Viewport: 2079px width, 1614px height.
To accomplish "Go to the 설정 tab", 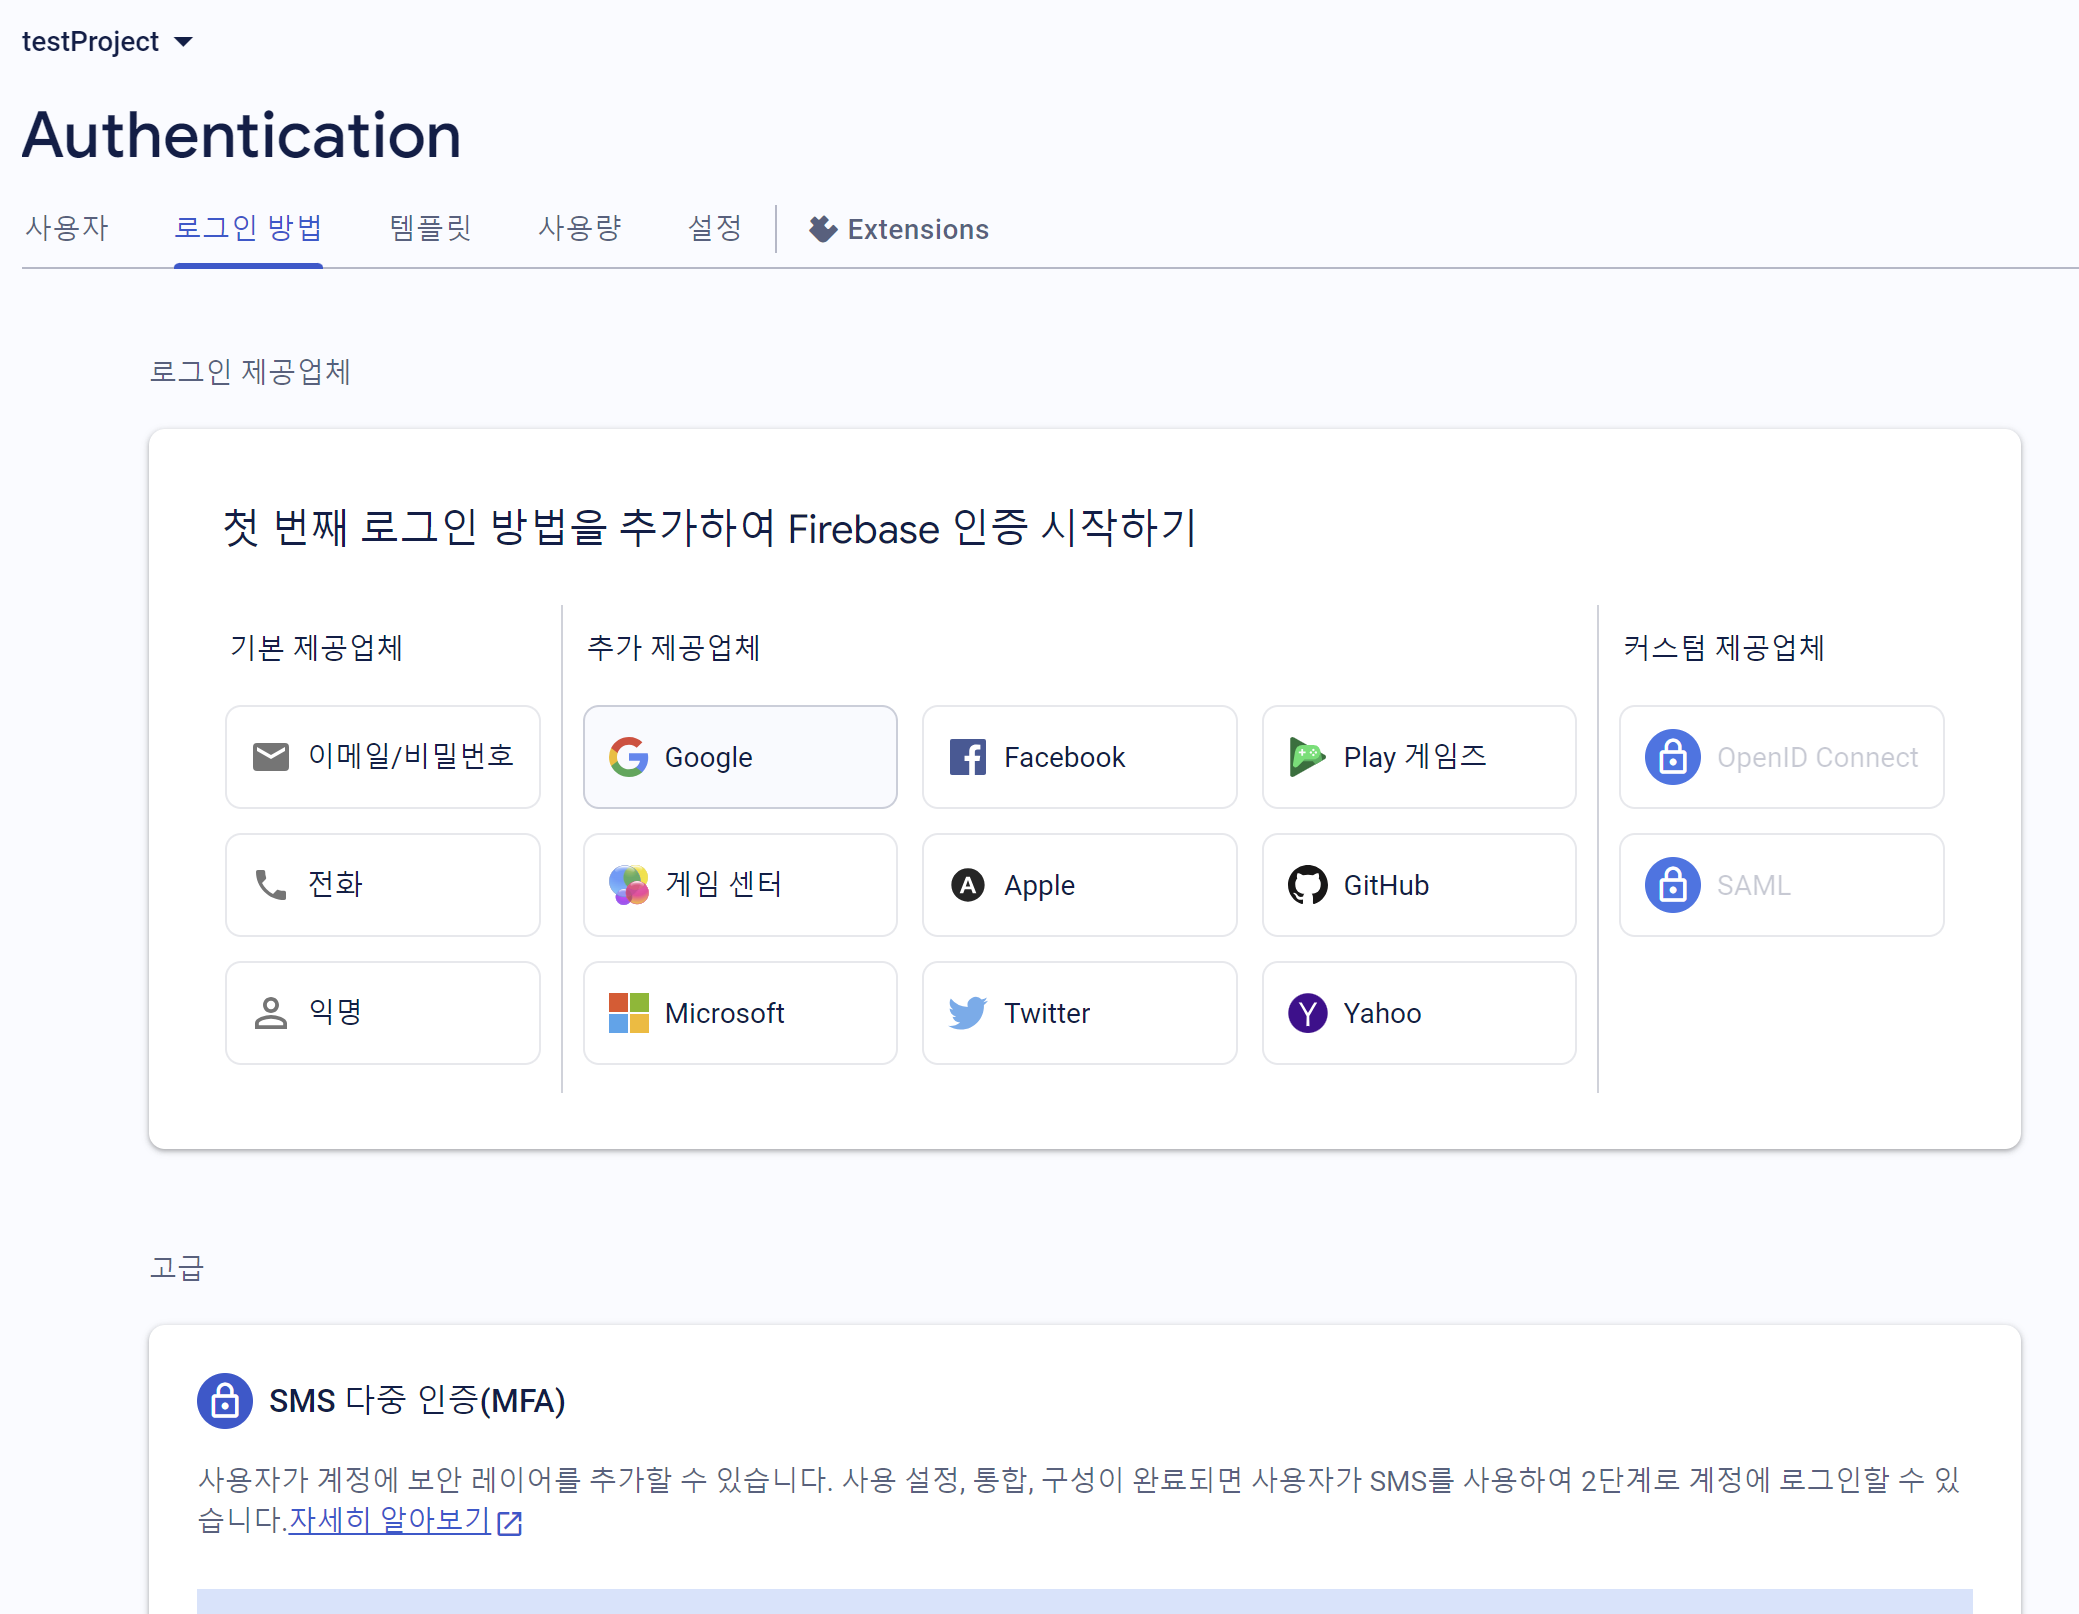I will 715,229.
